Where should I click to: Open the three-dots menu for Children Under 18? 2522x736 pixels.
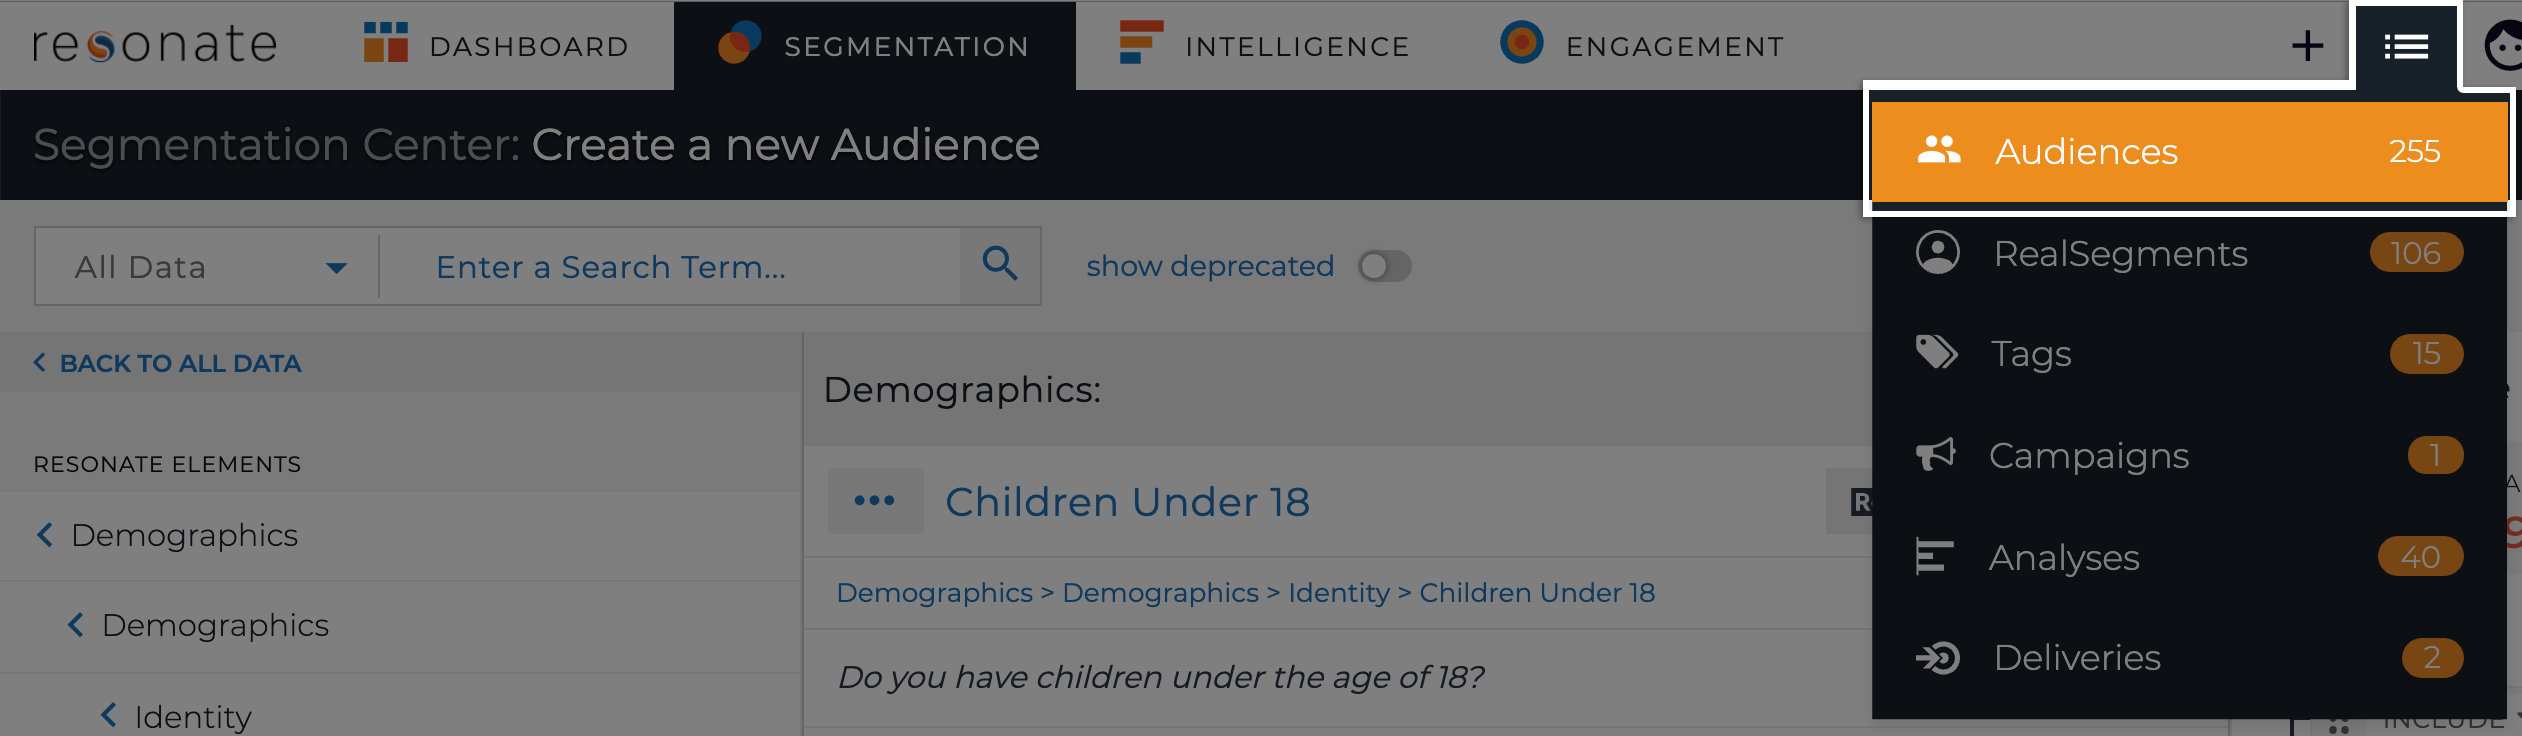[x=875, y=500]
